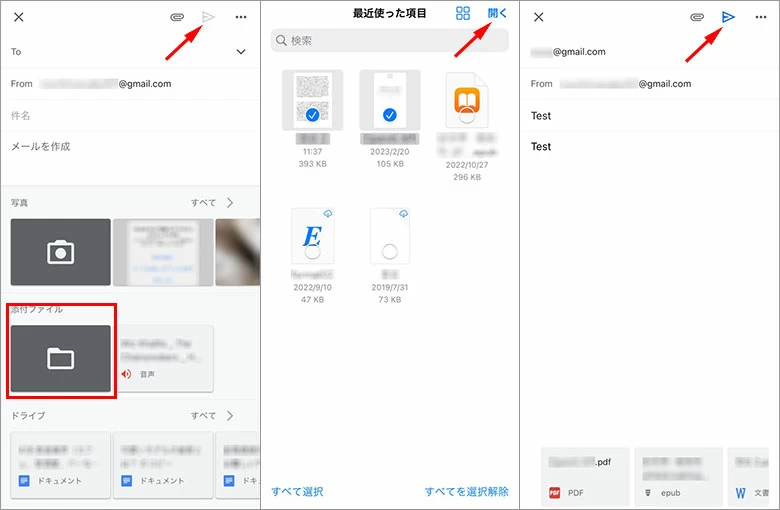Click the attachment paperclip in left compose screen
Viewport: 780px width, 510px height.
(x=177, y=17)
